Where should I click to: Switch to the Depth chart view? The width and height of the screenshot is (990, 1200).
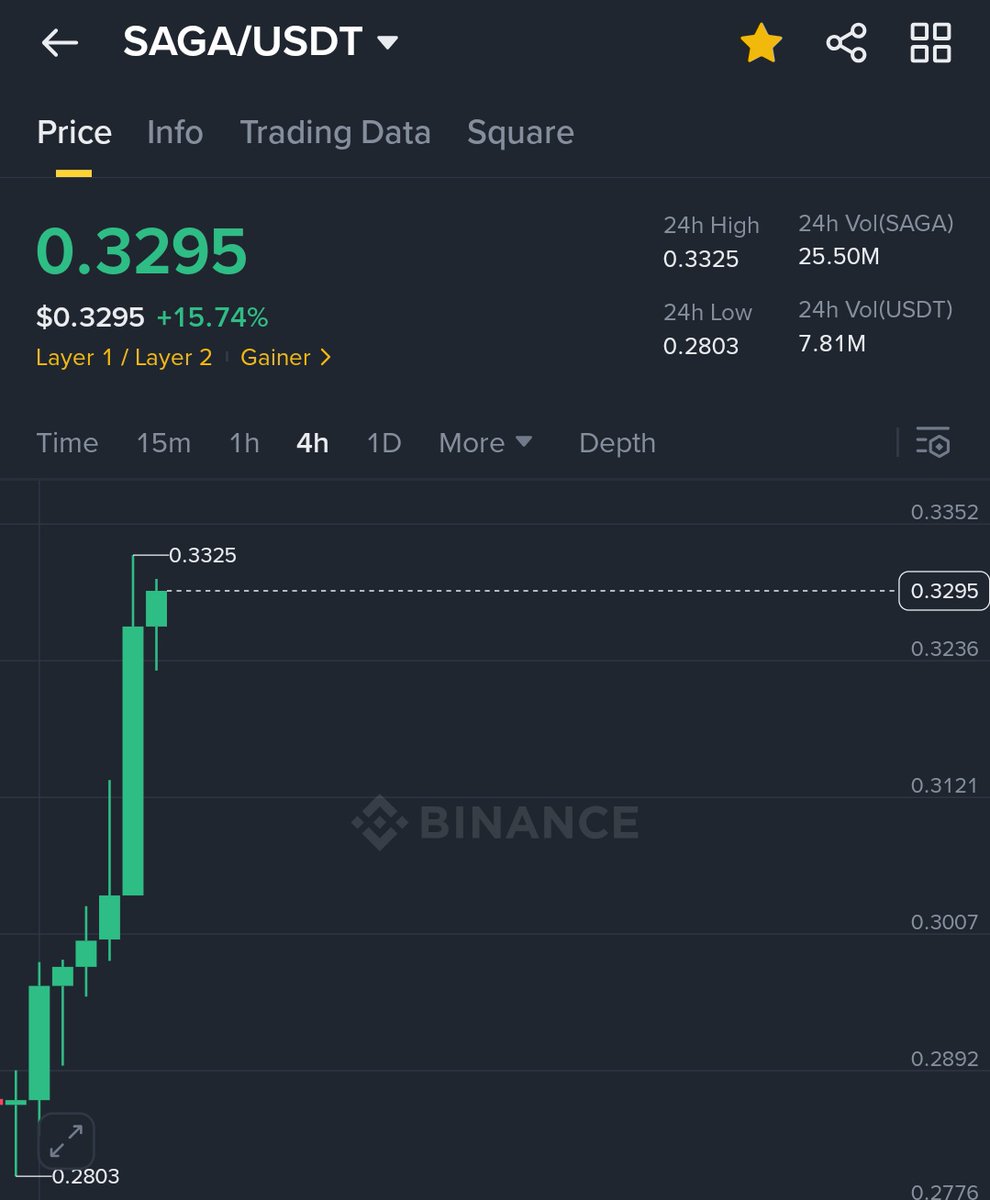(x=617, y=444)
